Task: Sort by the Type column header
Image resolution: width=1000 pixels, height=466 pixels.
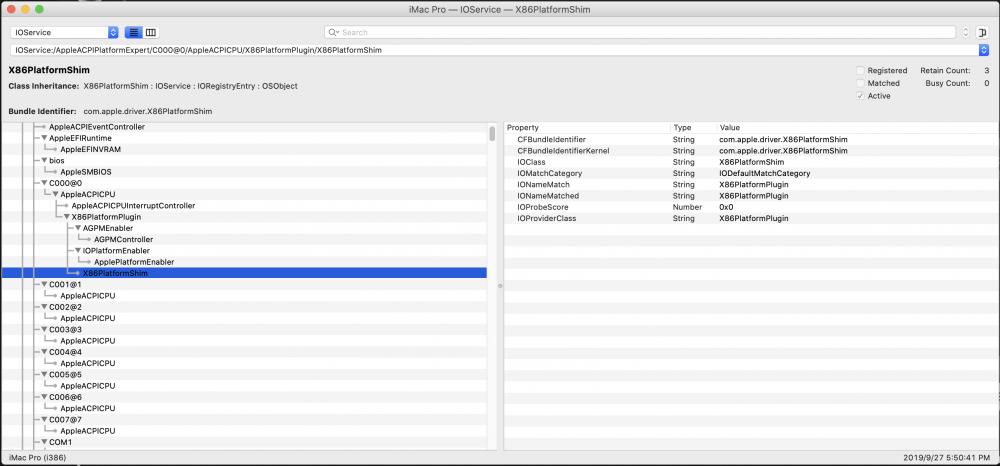Action: pos(693,127)
